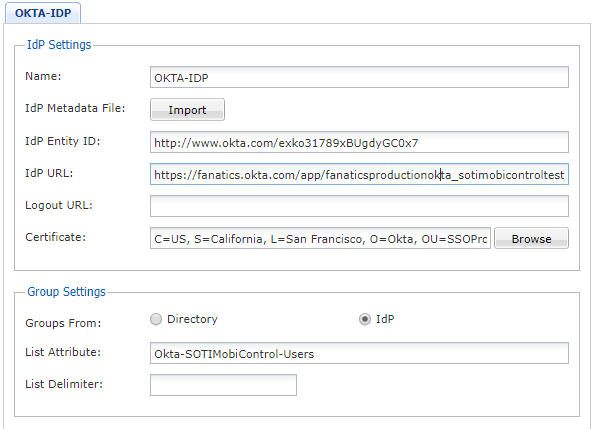Click the Certificate subject text field
Image resolution: width=597 pixels, height=429 pixels.
pos(320,238)
